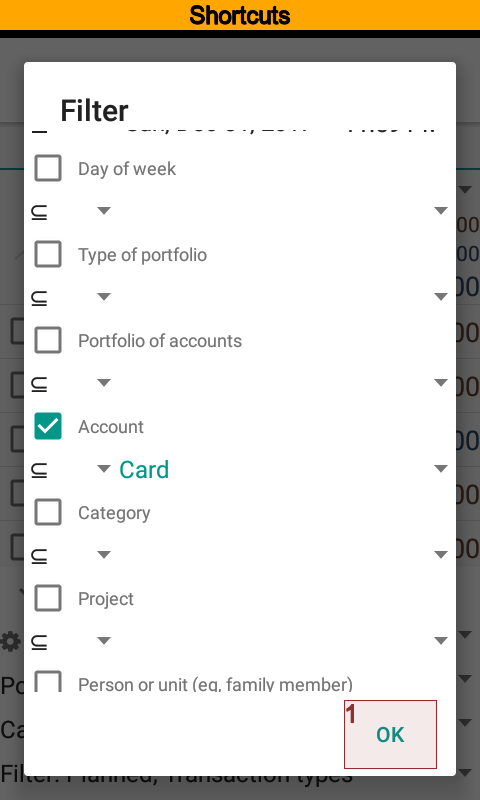This screenshot has height=800, width=480.
Task: Click the subset operator icon for Account
Action: click(39, 469)
